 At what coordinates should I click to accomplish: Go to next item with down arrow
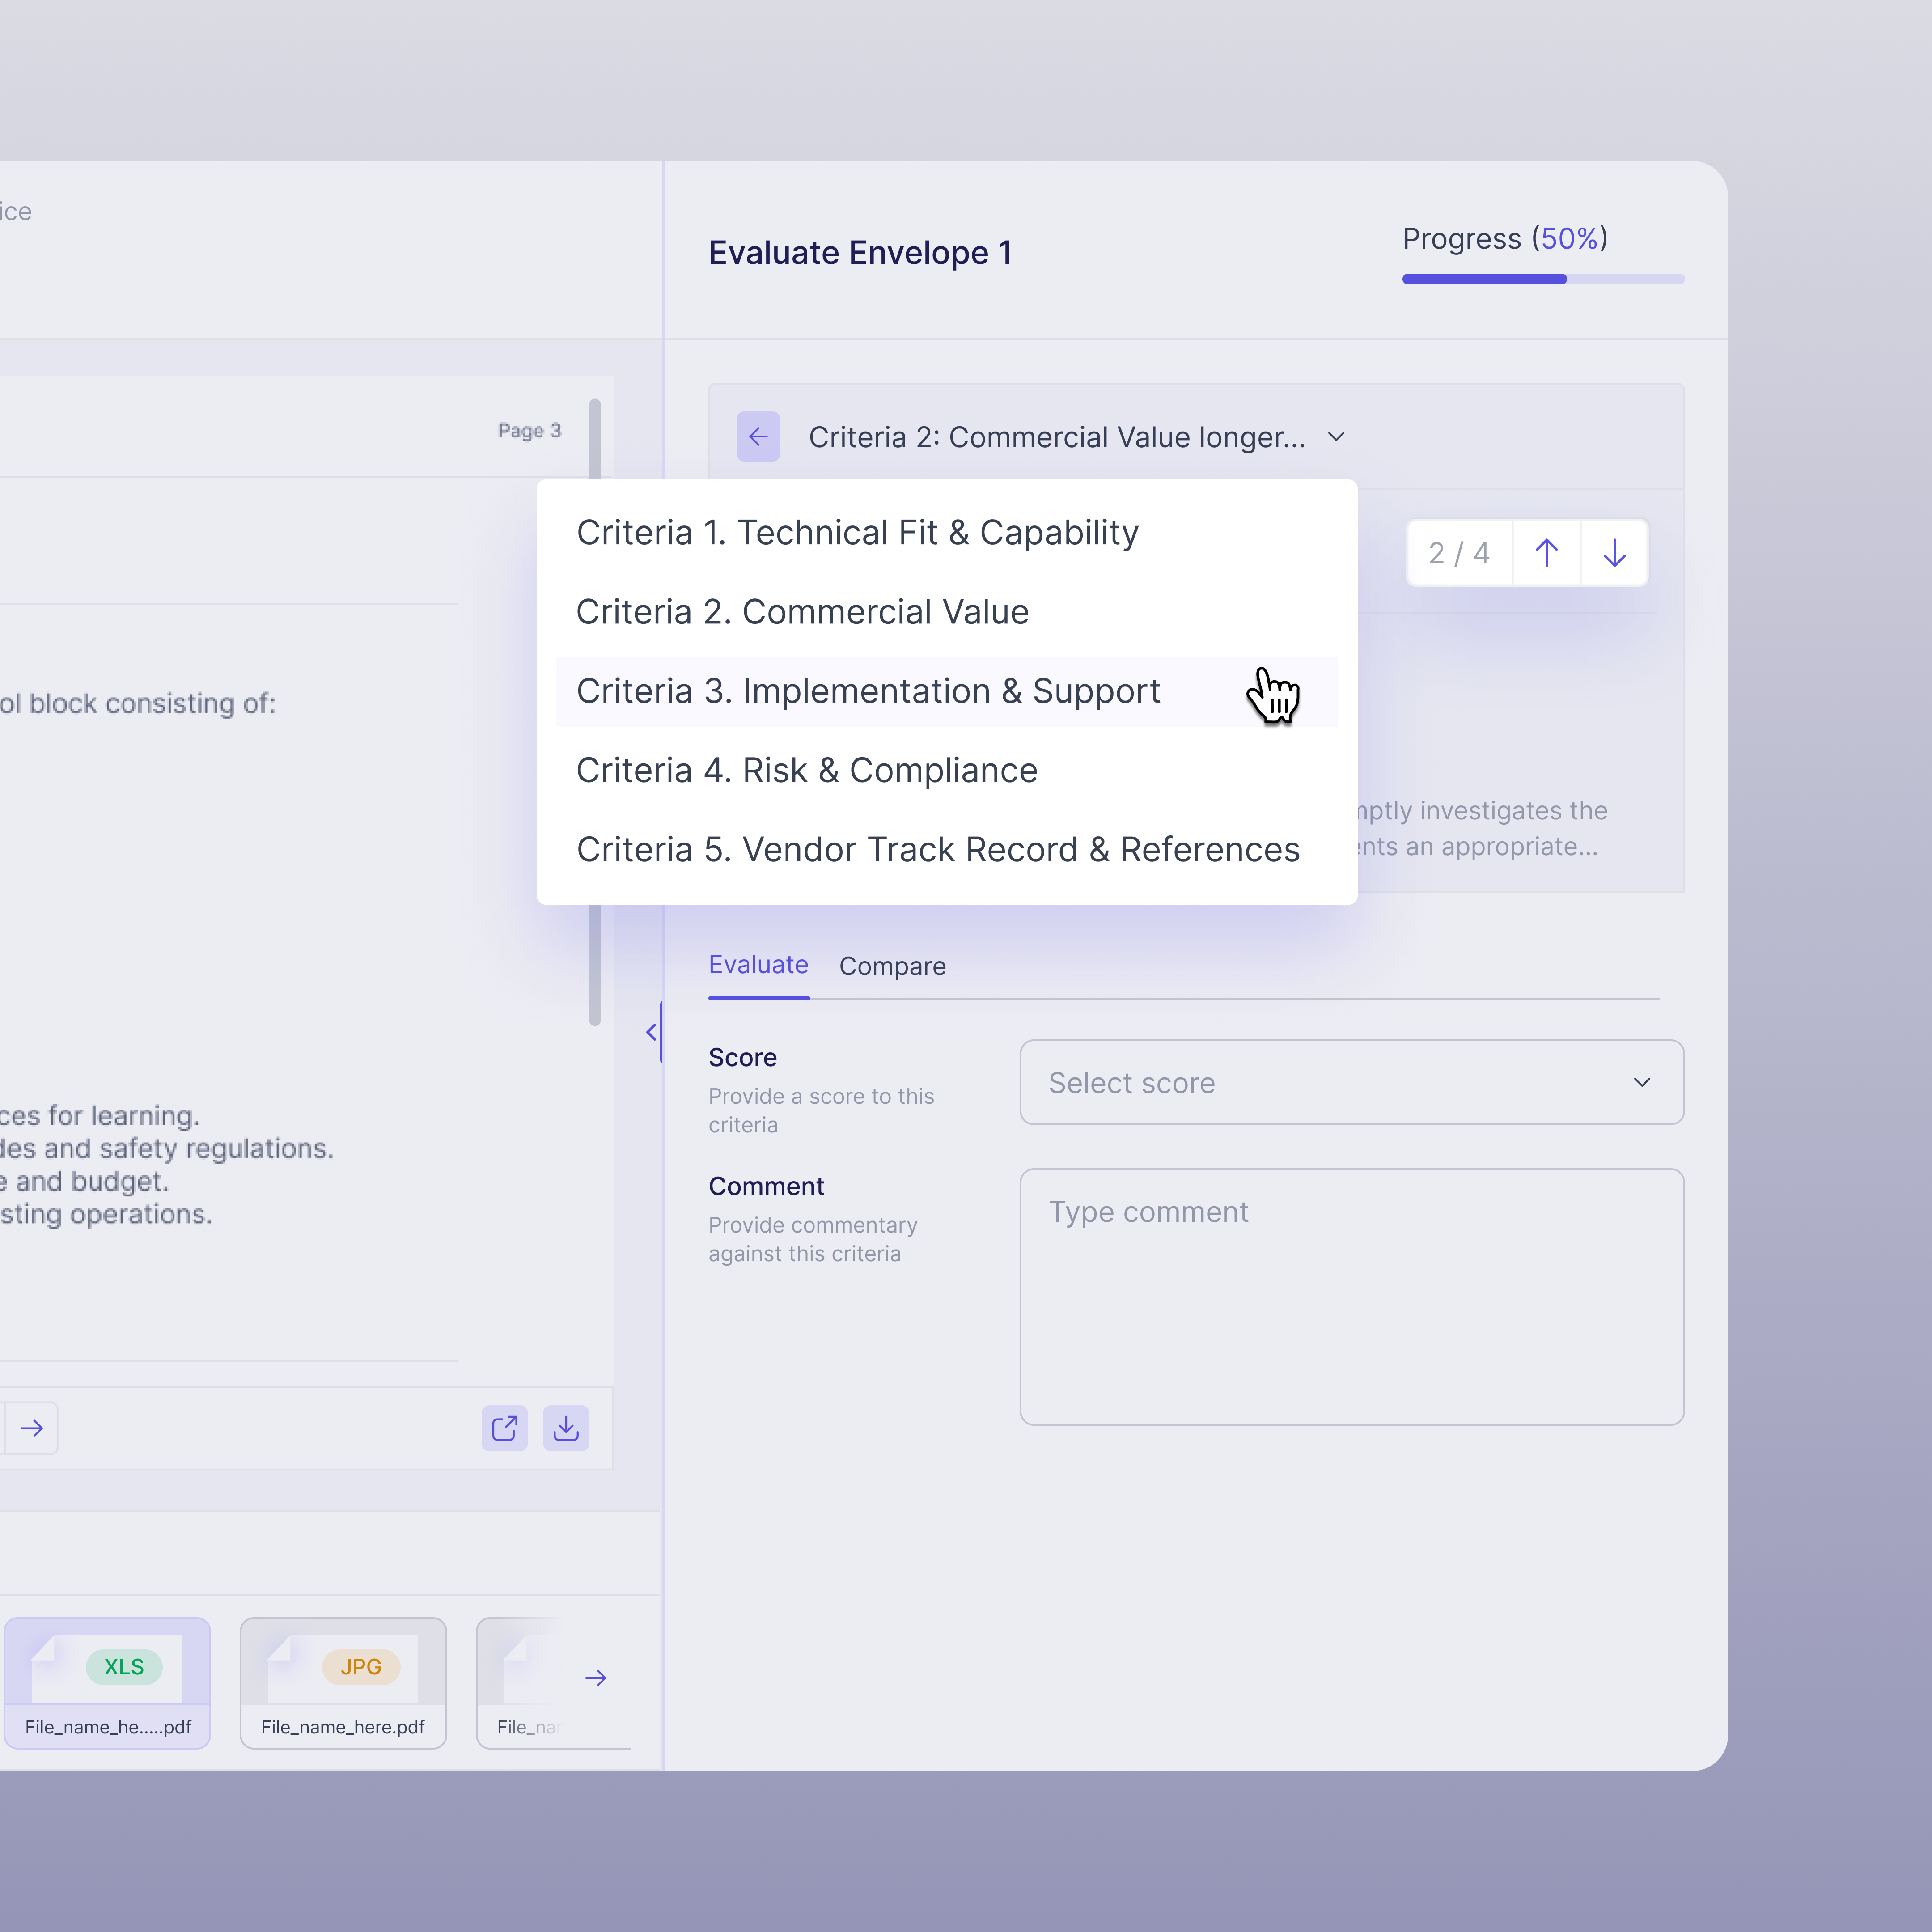click(x=1614, y=553)
